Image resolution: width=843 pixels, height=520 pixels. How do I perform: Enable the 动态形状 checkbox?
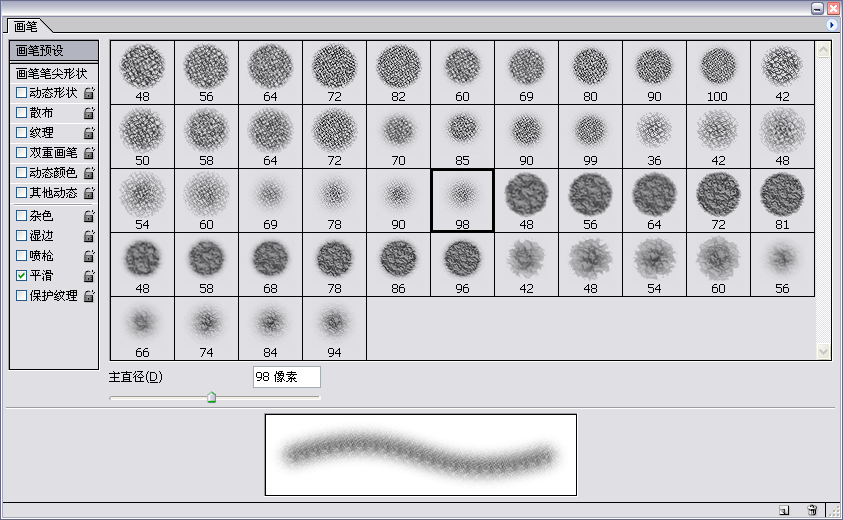tap(22, 92)
